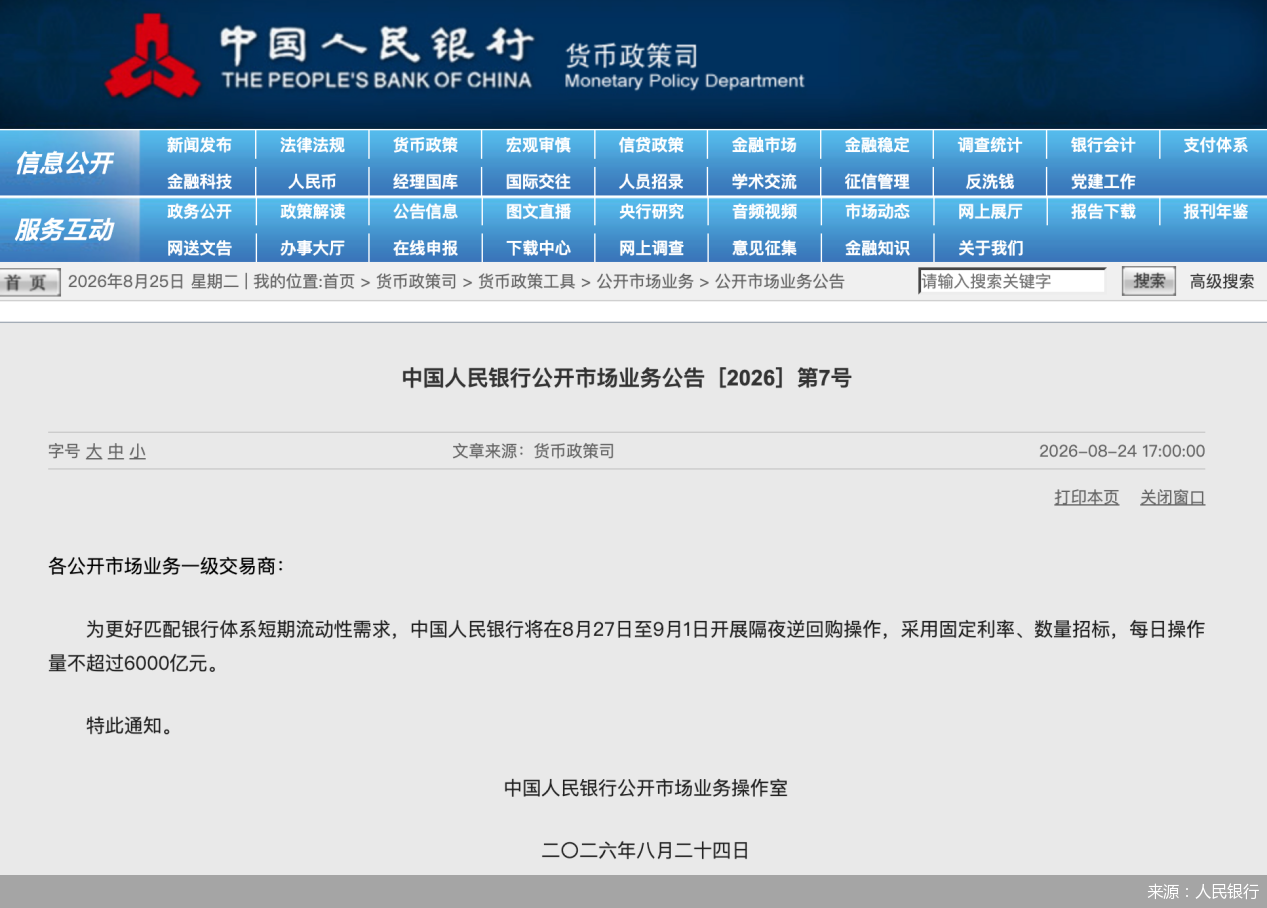
Task: Set font size to 小
Action: (x=138, y=452)
